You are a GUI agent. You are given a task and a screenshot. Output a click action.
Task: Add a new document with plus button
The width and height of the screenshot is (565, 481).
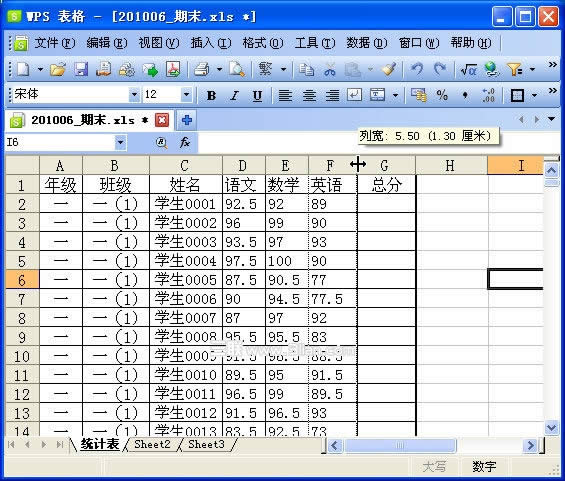pyautogui.click(x=186, y=120)
